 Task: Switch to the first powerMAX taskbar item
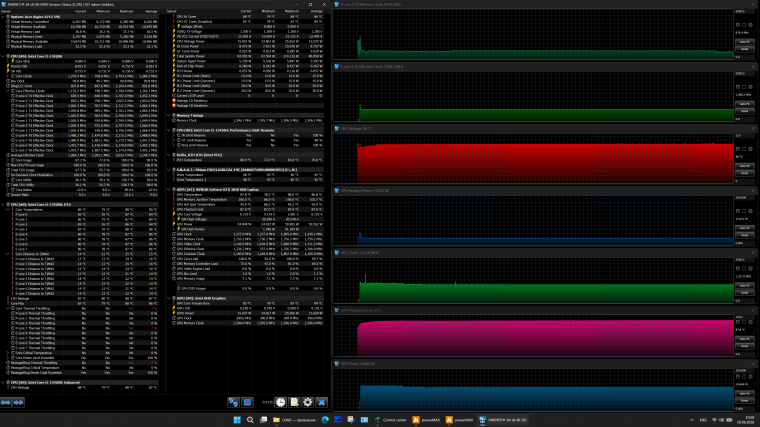[x=426, y=420]
